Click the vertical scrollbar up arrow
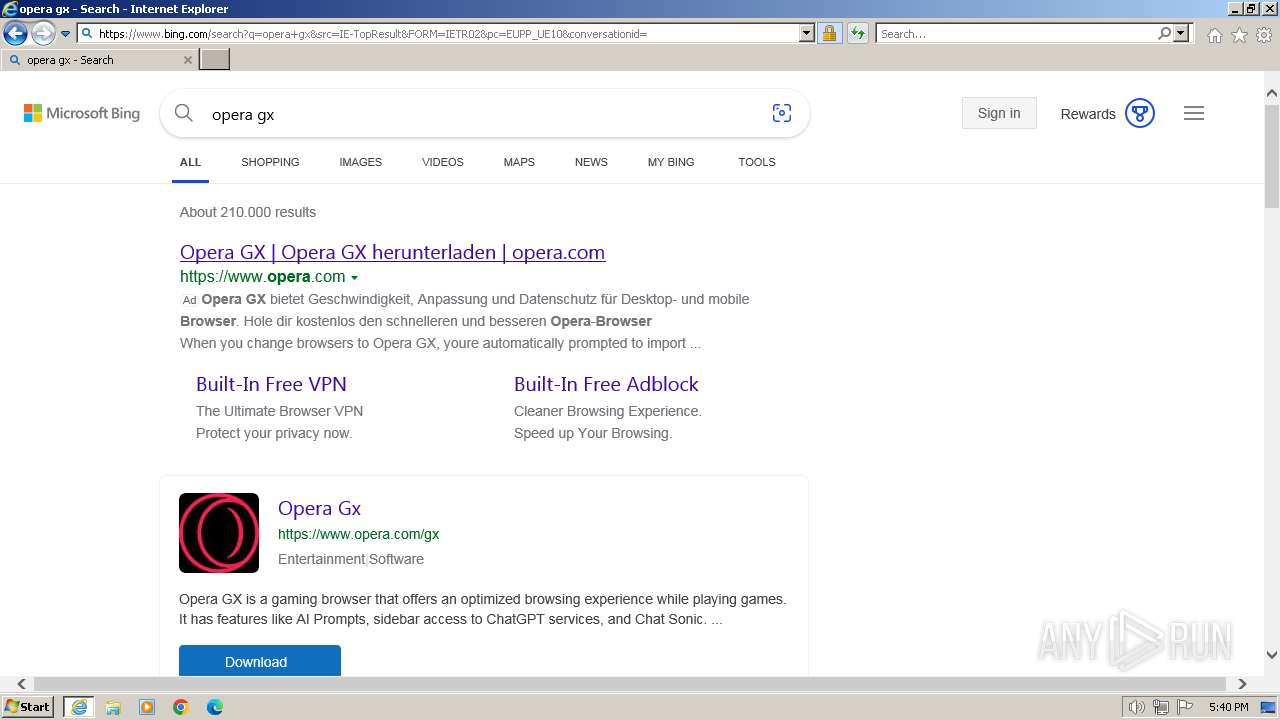This screenshot has height=720, width=1280. coord(1272,93)
